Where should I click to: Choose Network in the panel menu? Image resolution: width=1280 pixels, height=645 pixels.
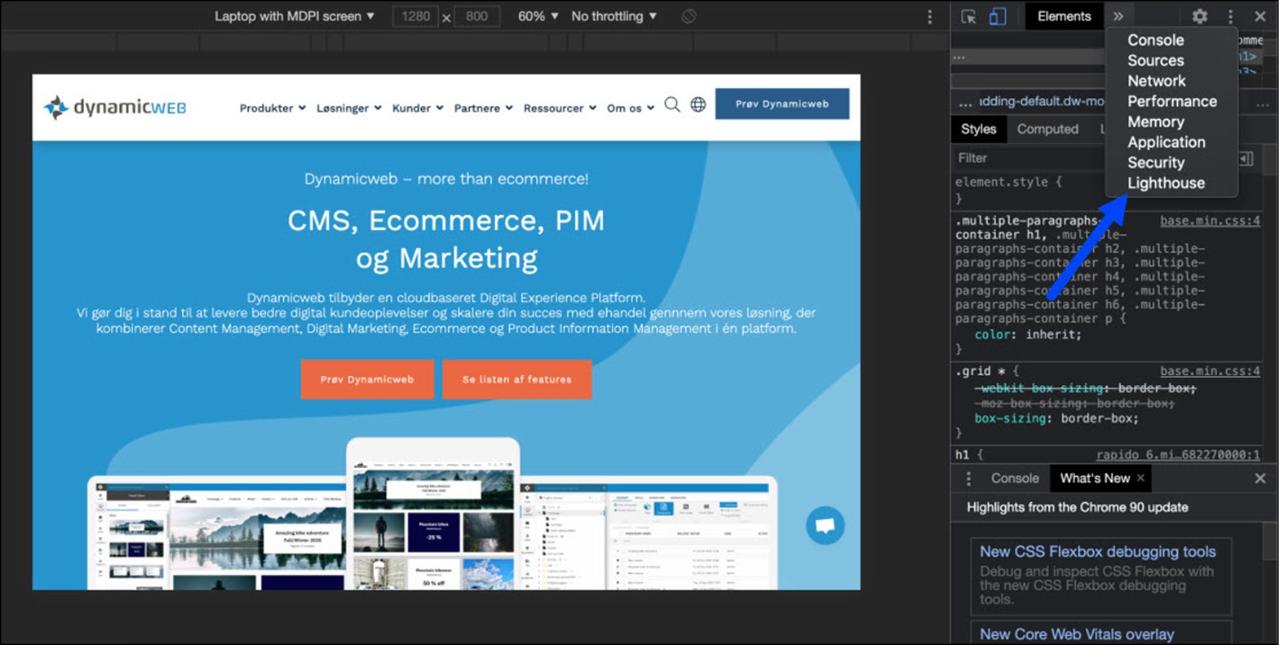1156,81
